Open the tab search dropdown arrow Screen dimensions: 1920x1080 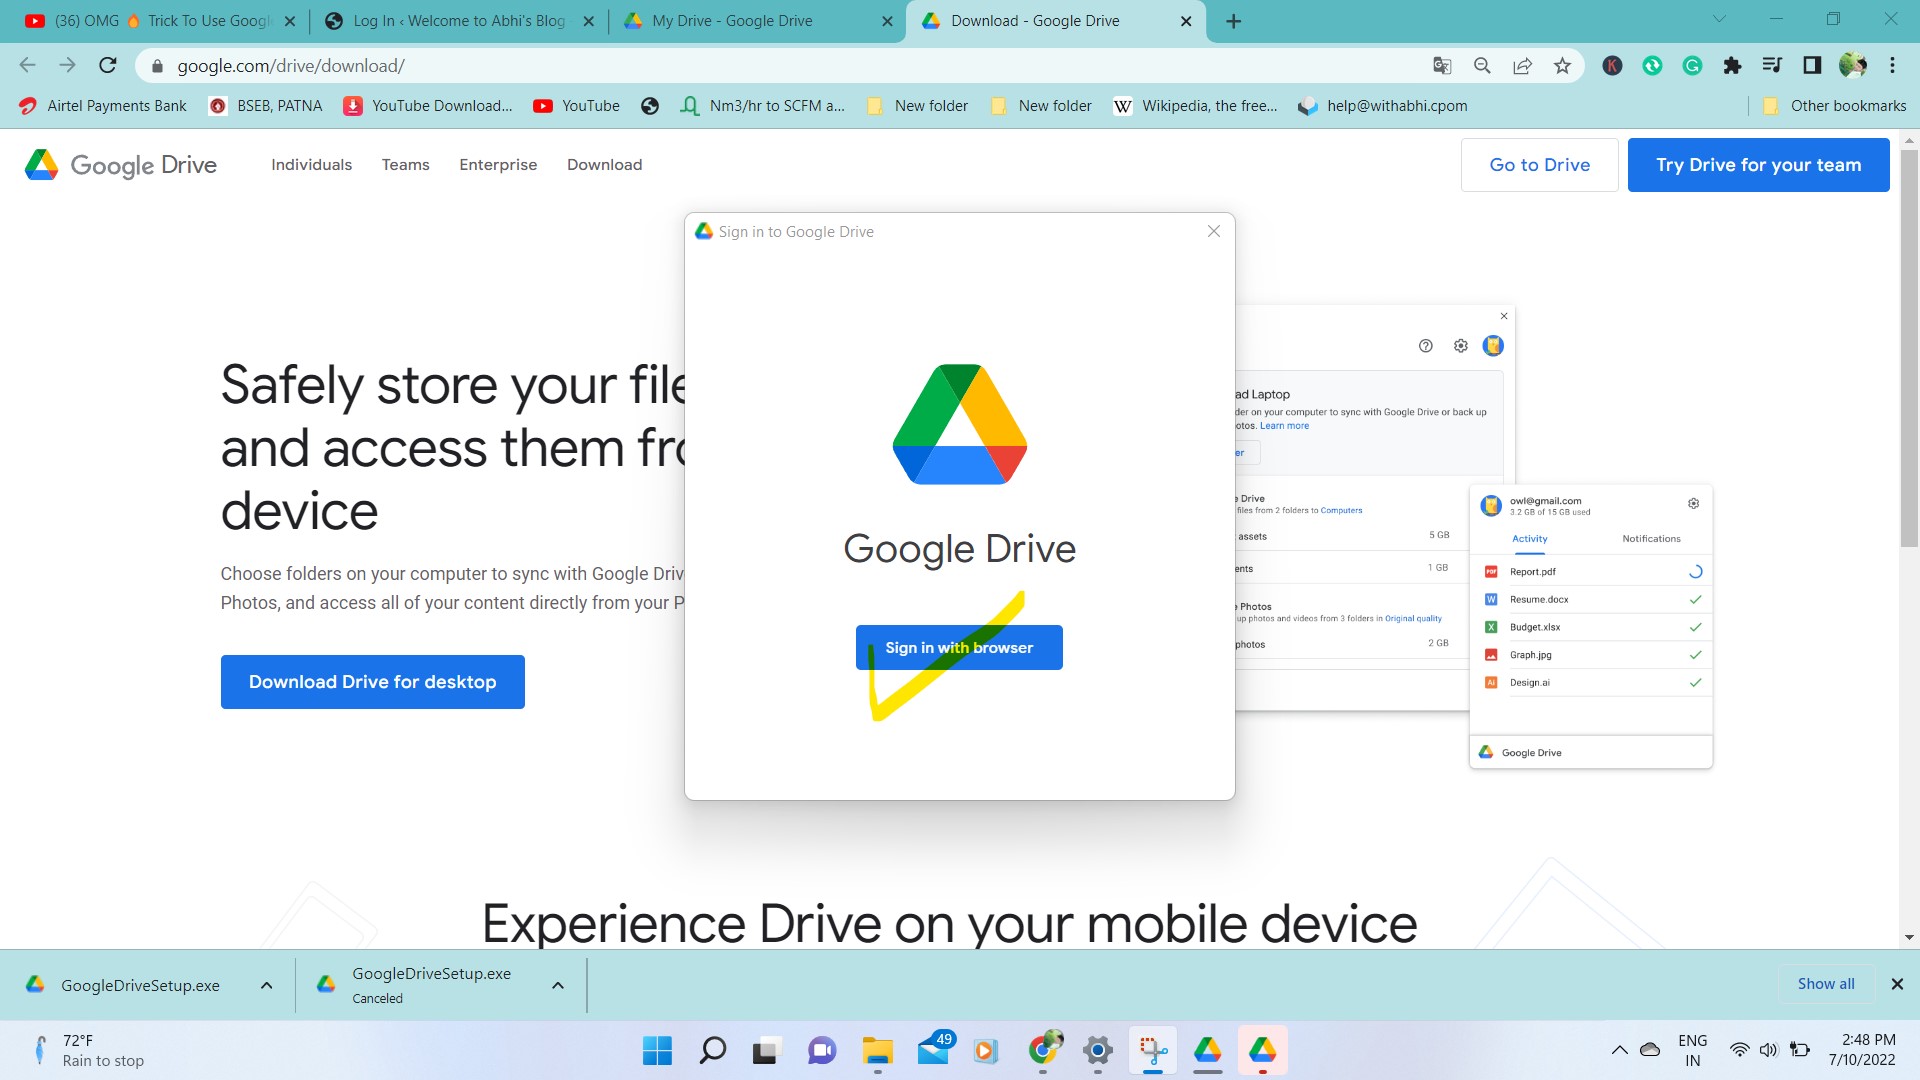tap(1719, 19)
